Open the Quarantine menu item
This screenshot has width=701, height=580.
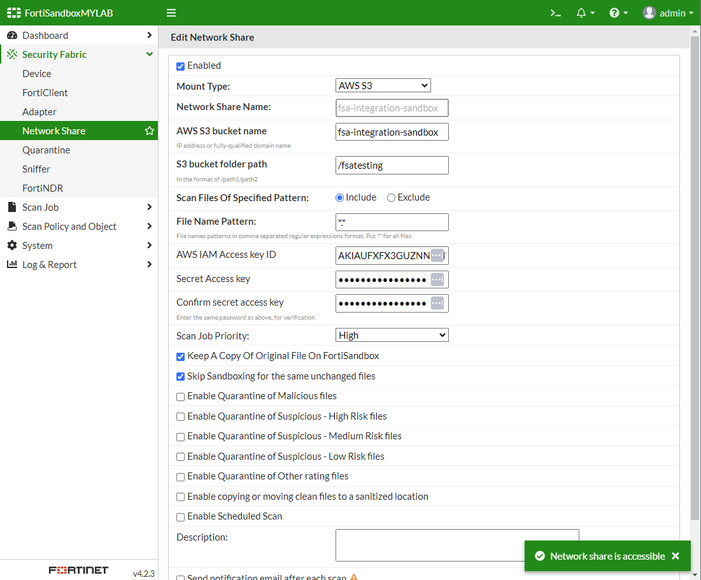(x=46, y=150)
